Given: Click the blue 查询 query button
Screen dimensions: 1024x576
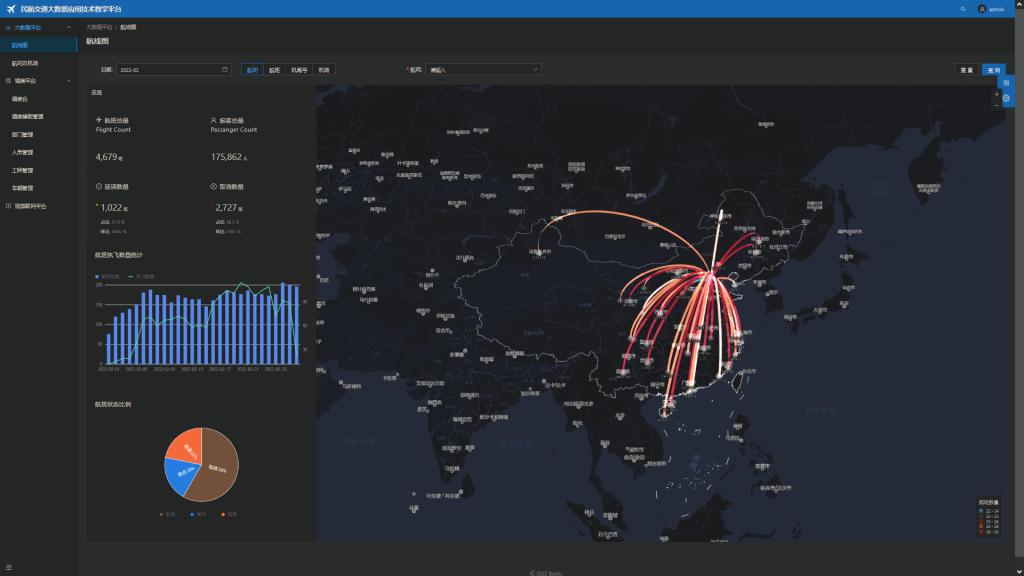Looking at the screenshot, I should pyautogui.click(x=993, y=70).
